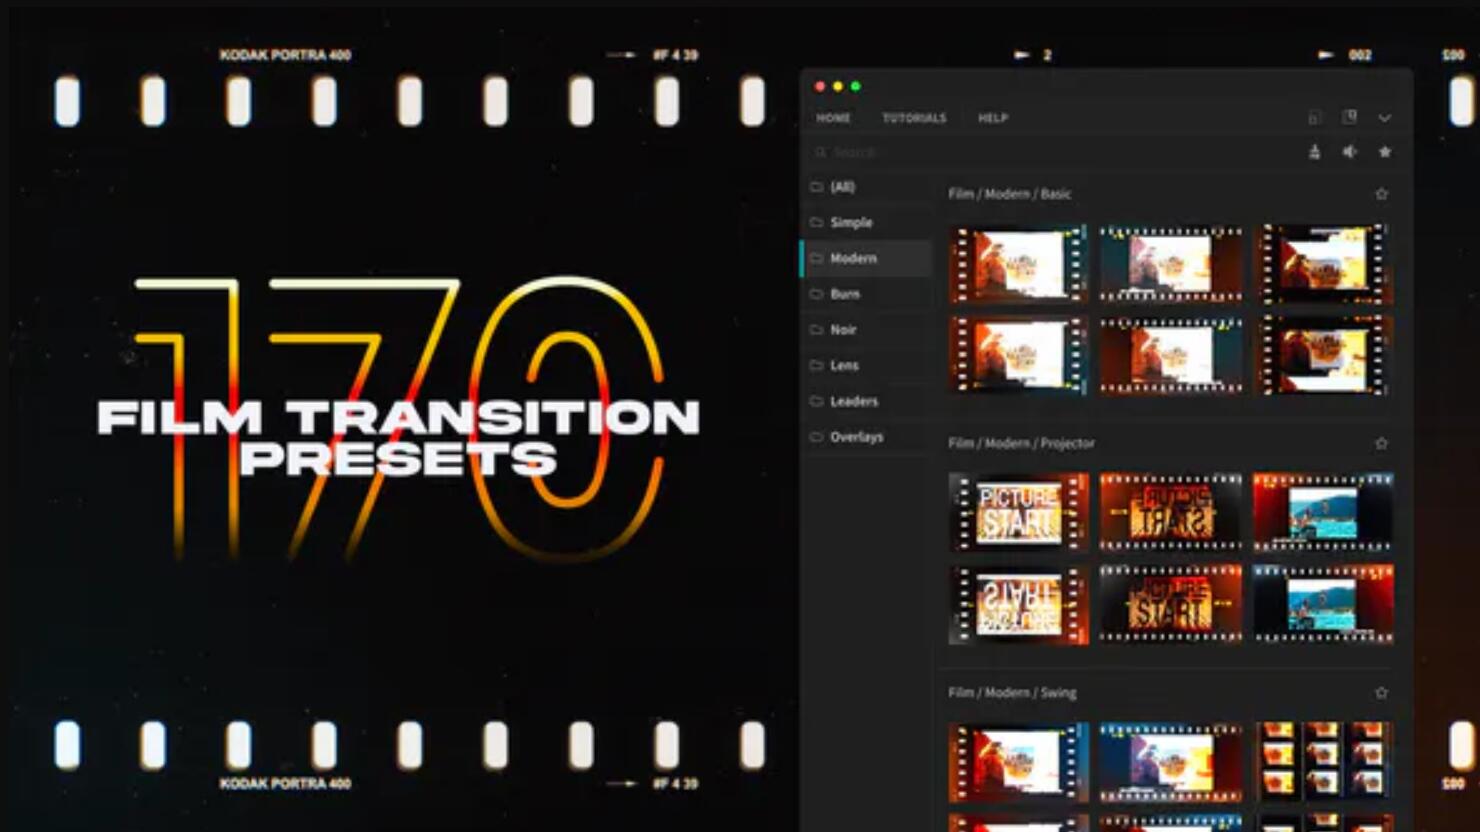Expand the chevron dropdown in the header
Image resolution: width=1480 pixels, height=832 pixels.
tap(1385, 118)
